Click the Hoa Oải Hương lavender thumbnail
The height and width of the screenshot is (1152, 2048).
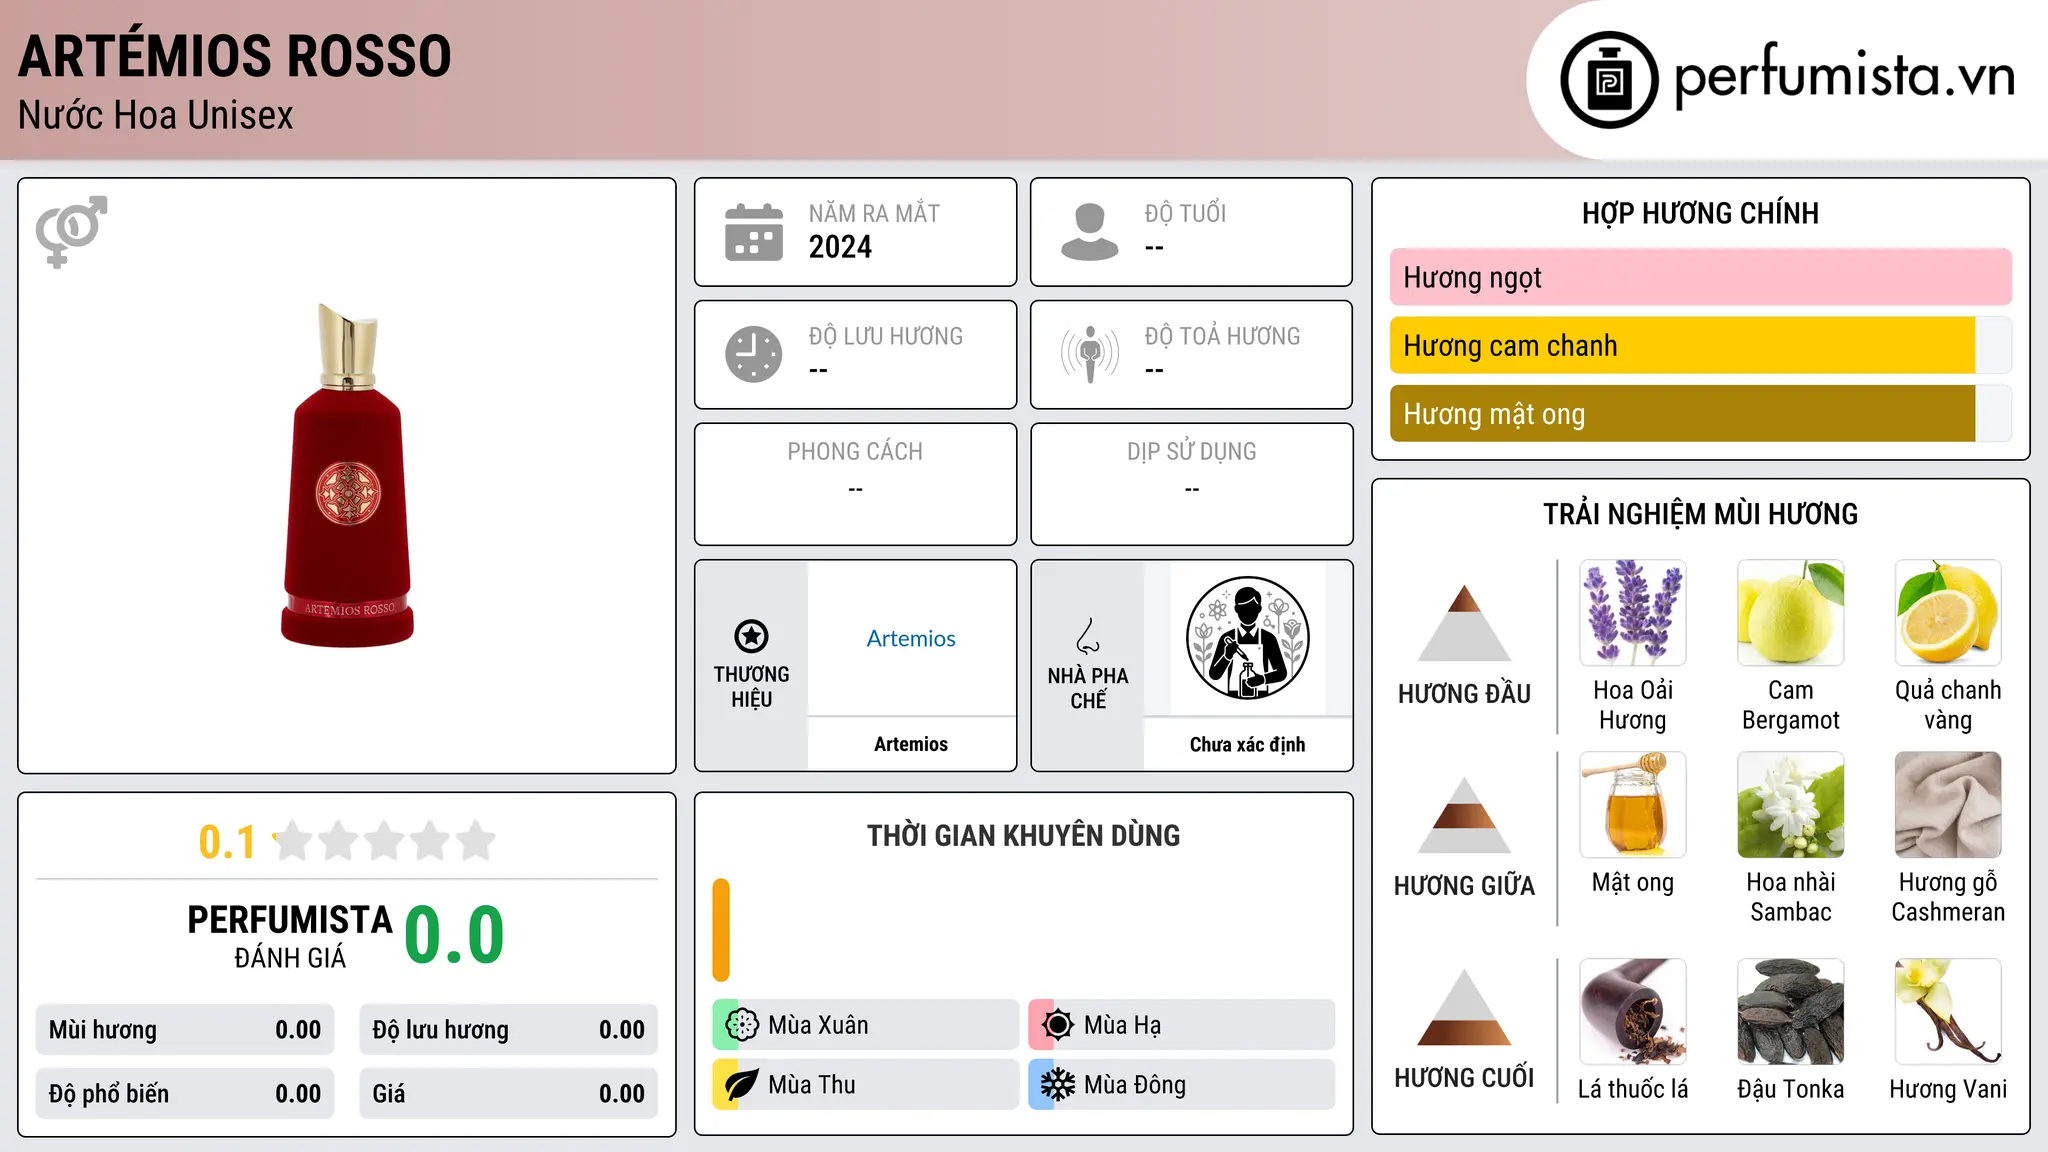1633,613
